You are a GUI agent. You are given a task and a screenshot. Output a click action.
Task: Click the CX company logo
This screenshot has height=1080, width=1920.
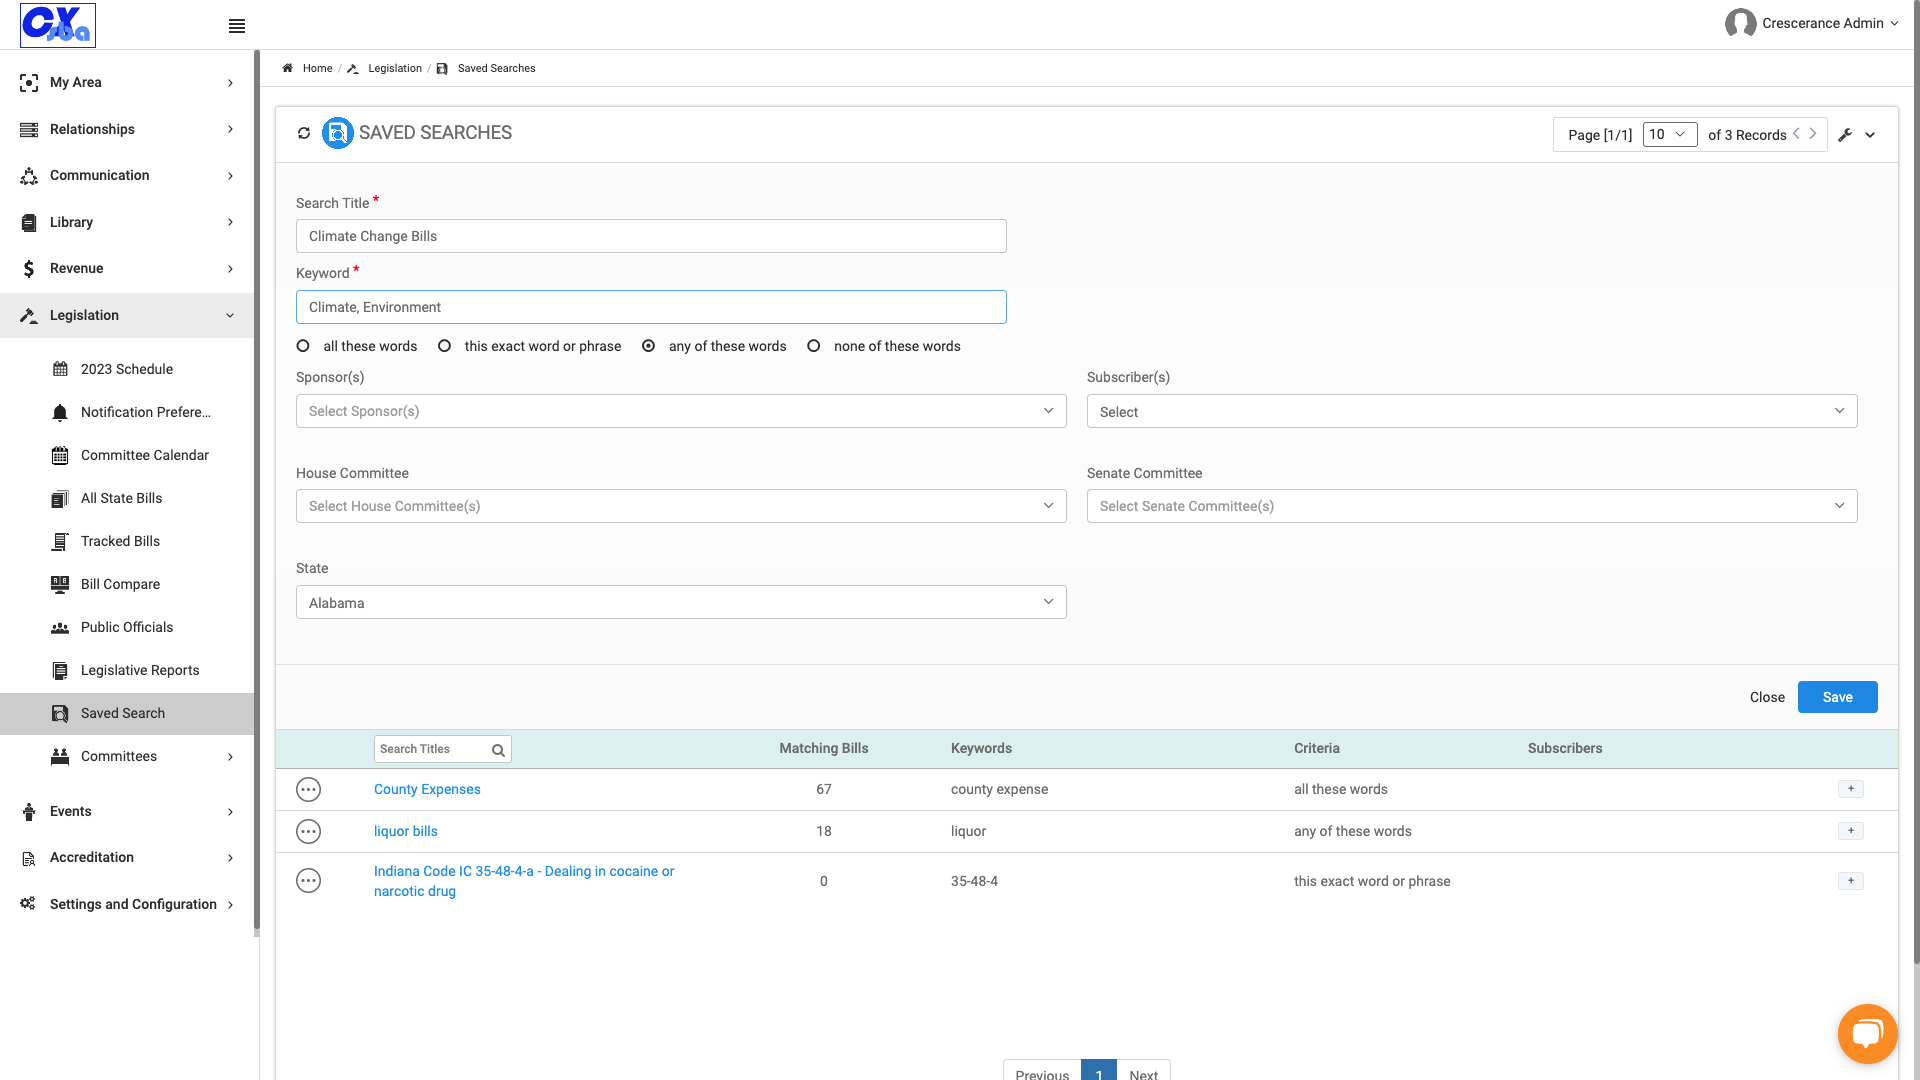[x=58, y=25]
